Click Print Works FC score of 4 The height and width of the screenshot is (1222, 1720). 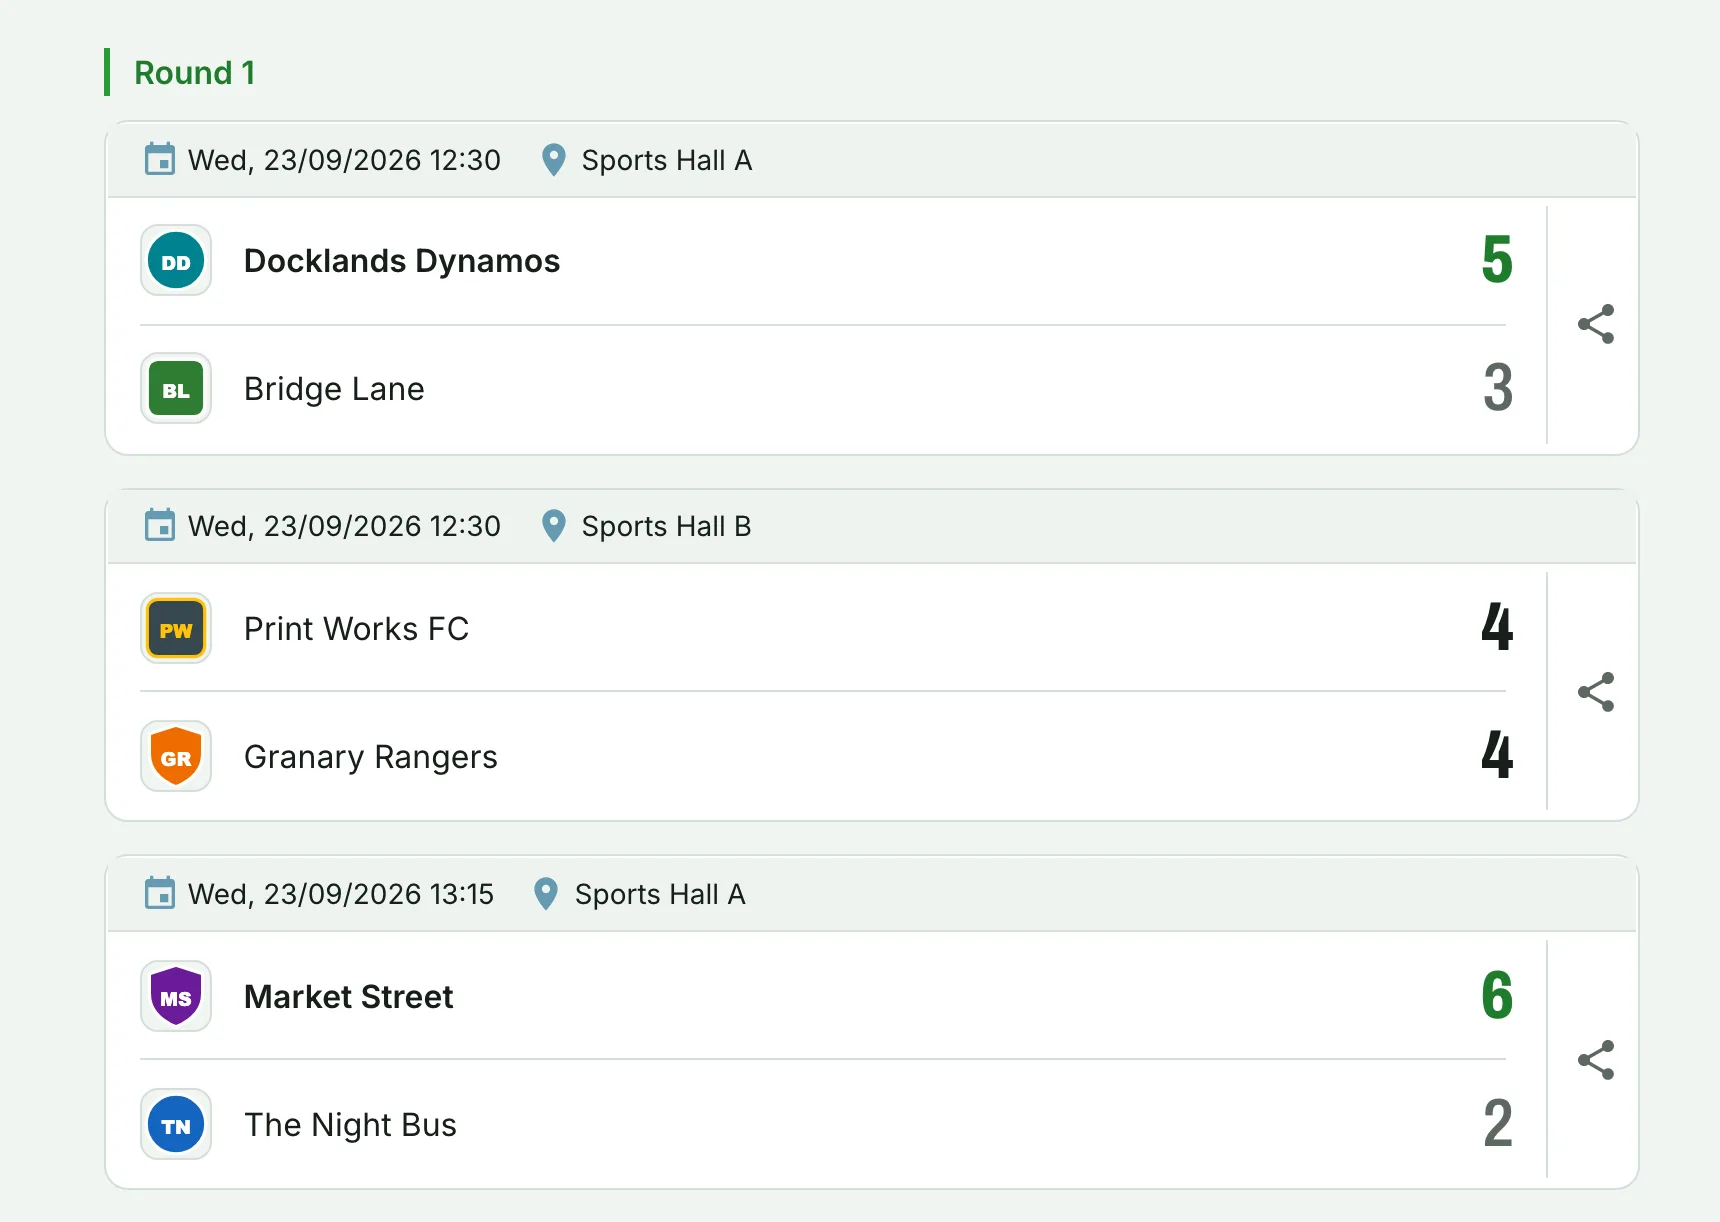pyautogui.click(x=1497, y=628)
